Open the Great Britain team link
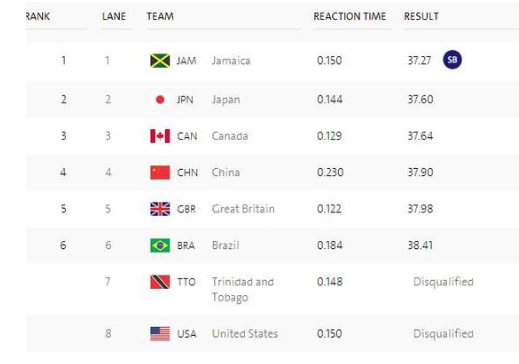The height and width of the screenshot is (364, 519). [x=243, y=209]
